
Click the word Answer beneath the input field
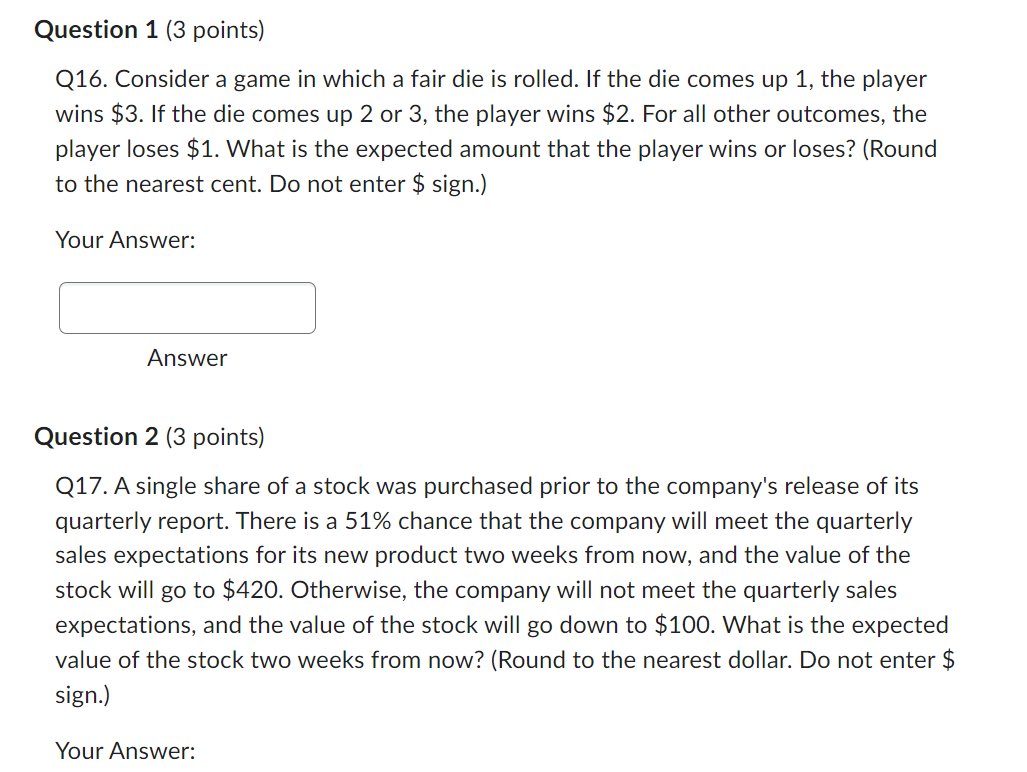[x=186, y=358]
